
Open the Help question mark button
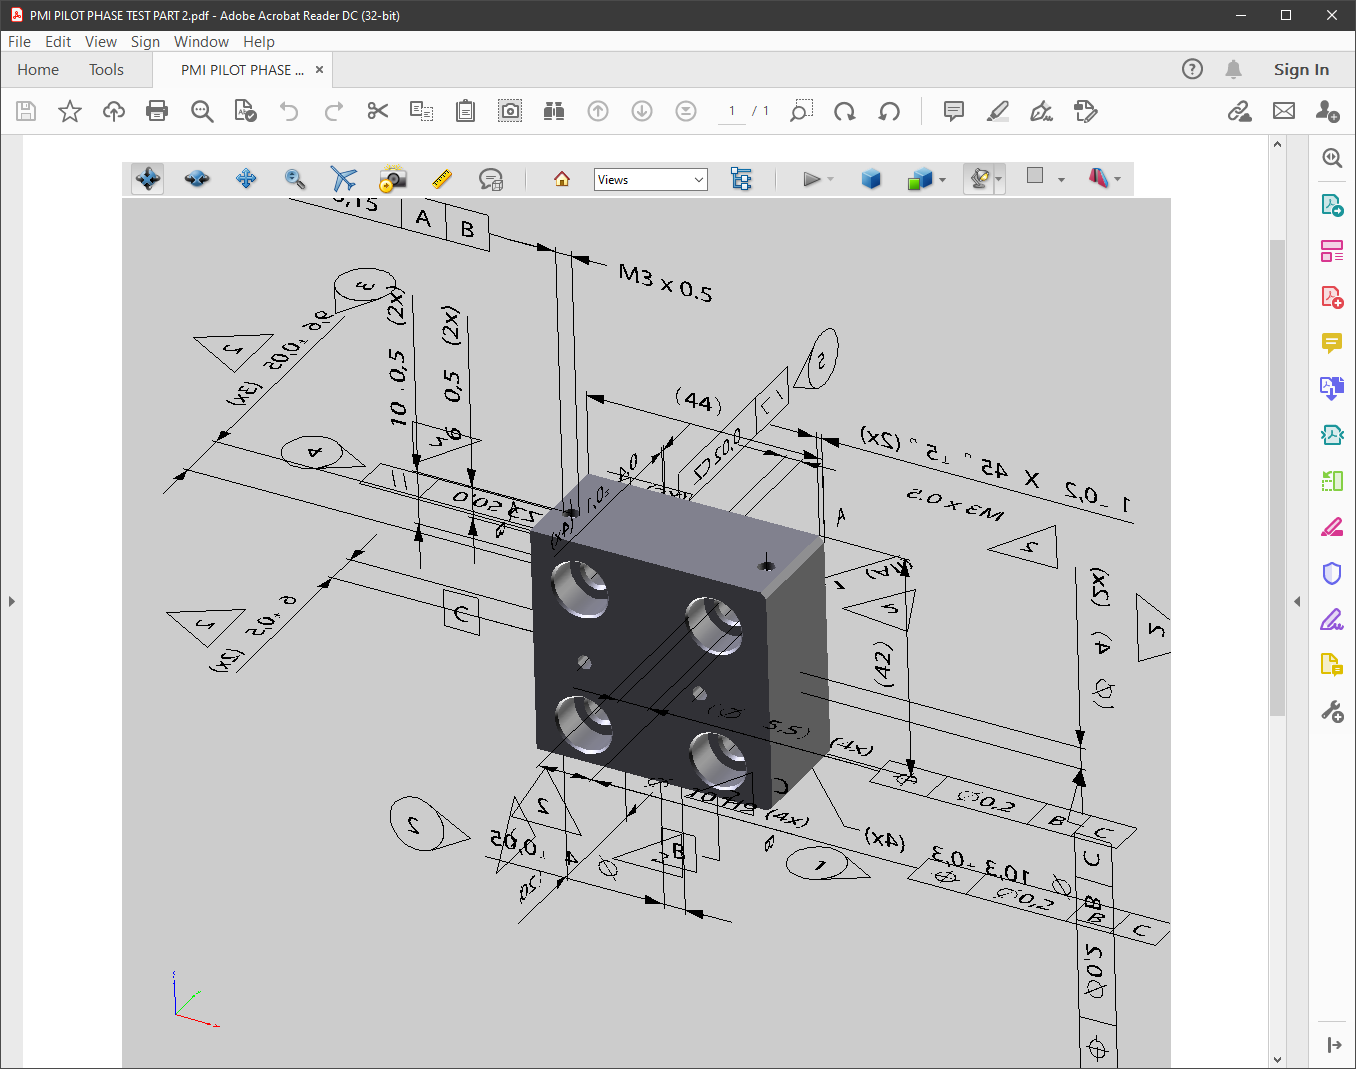[1192, 69]
